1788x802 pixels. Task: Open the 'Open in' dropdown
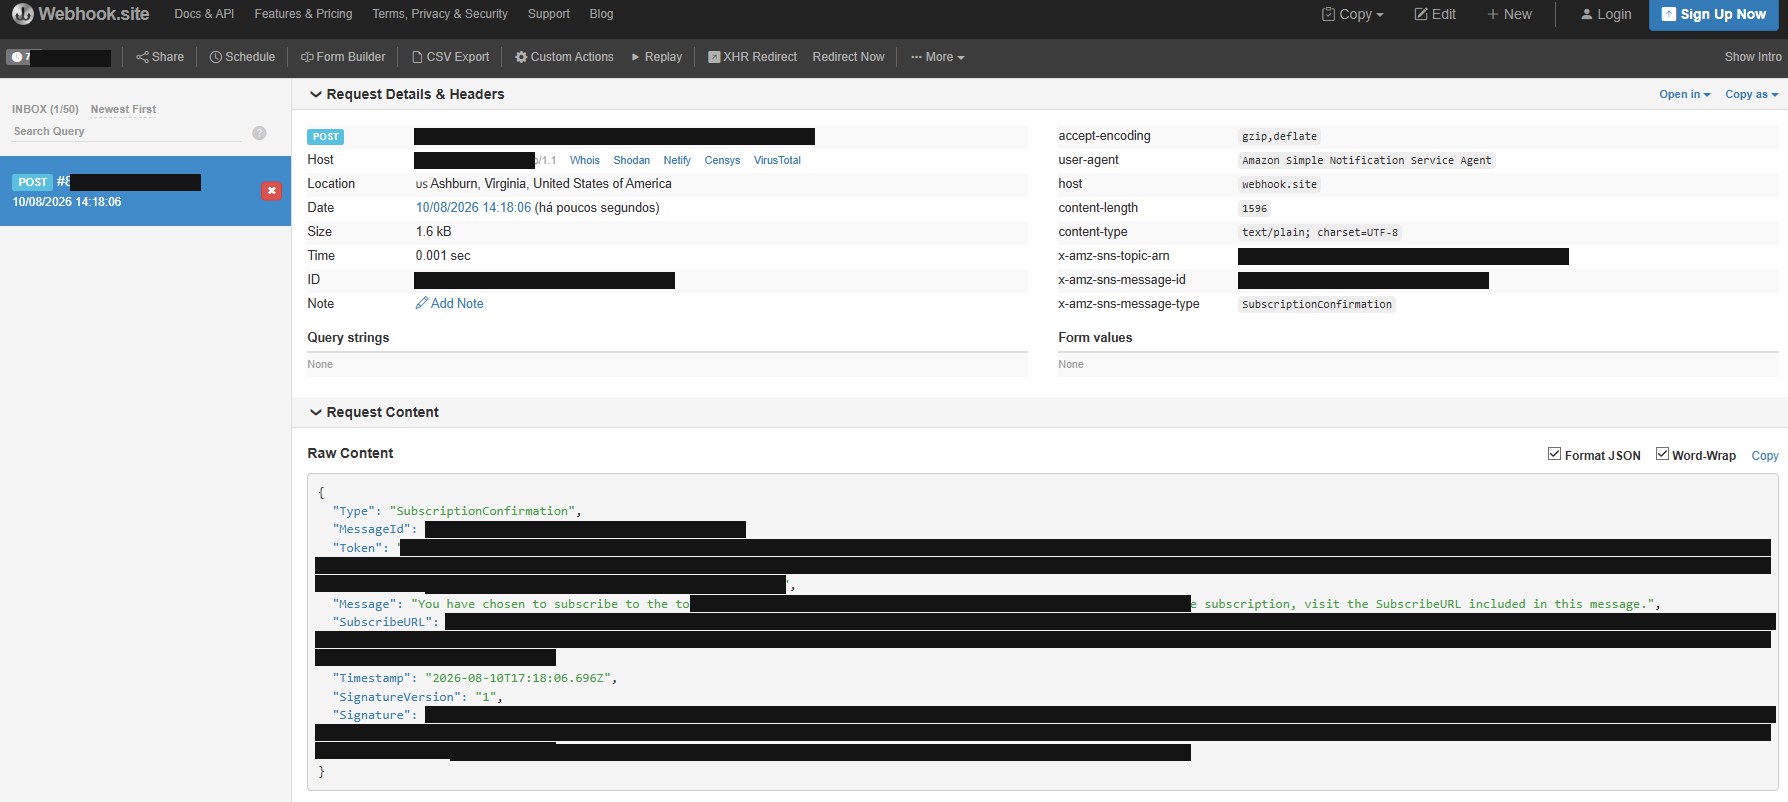click(x=1684, y=94)
